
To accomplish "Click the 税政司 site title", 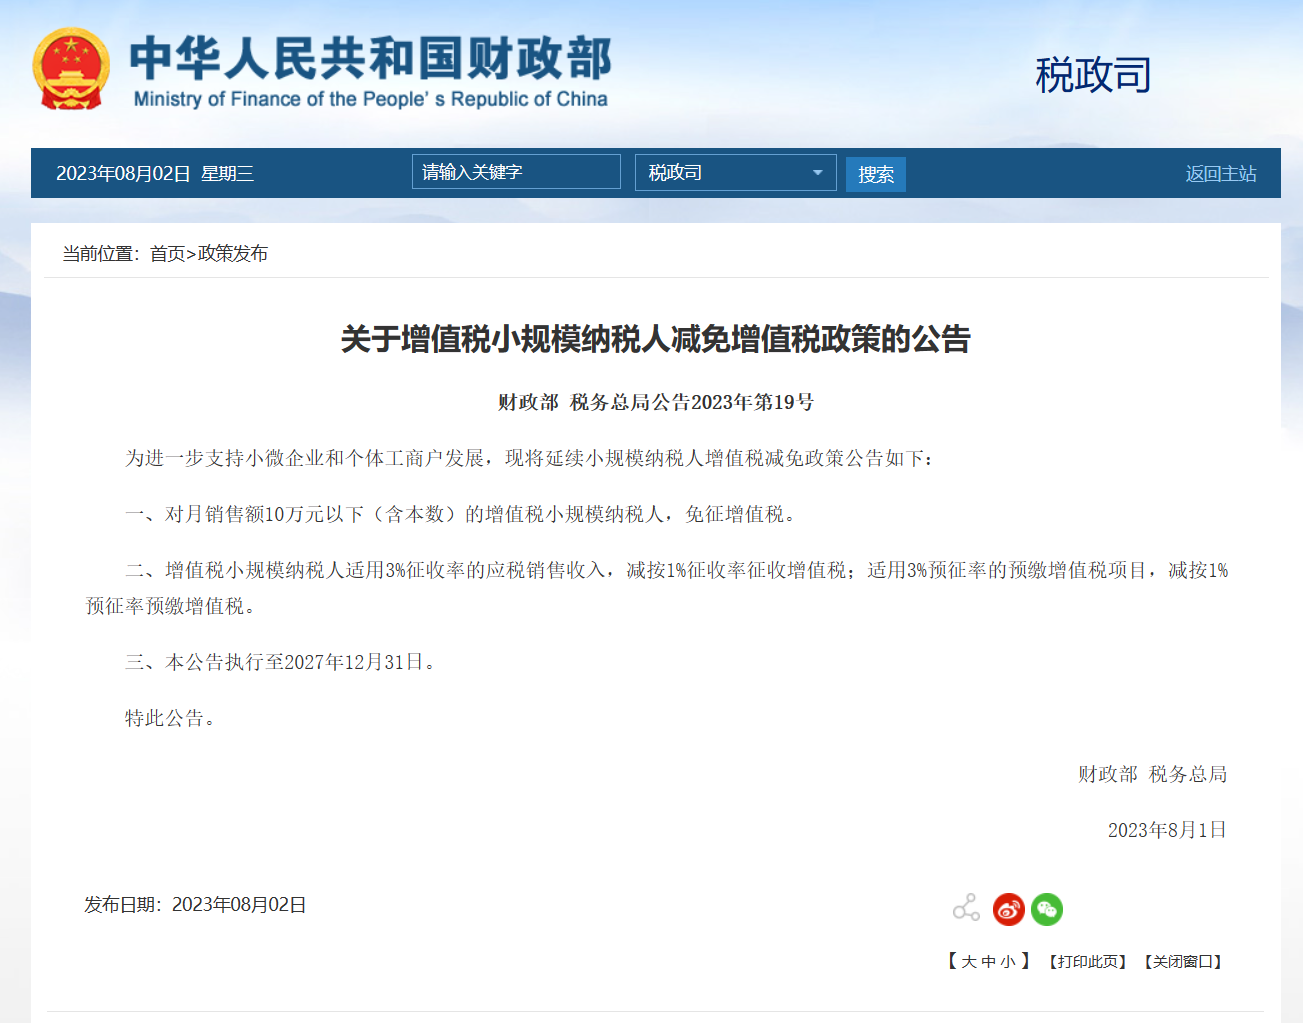I will [x=1094, y=74].
